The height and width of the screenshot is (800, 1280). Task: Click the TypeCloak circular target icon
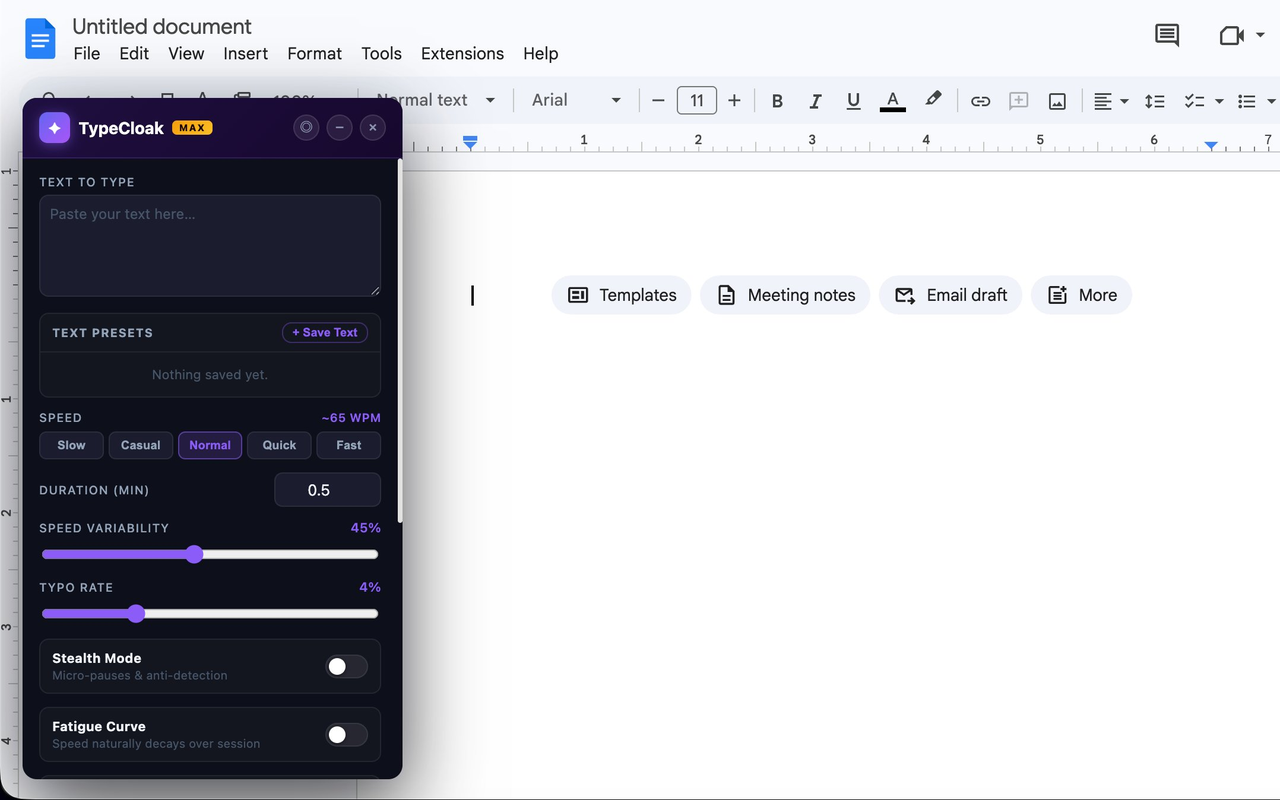click(x=306, y=128)
